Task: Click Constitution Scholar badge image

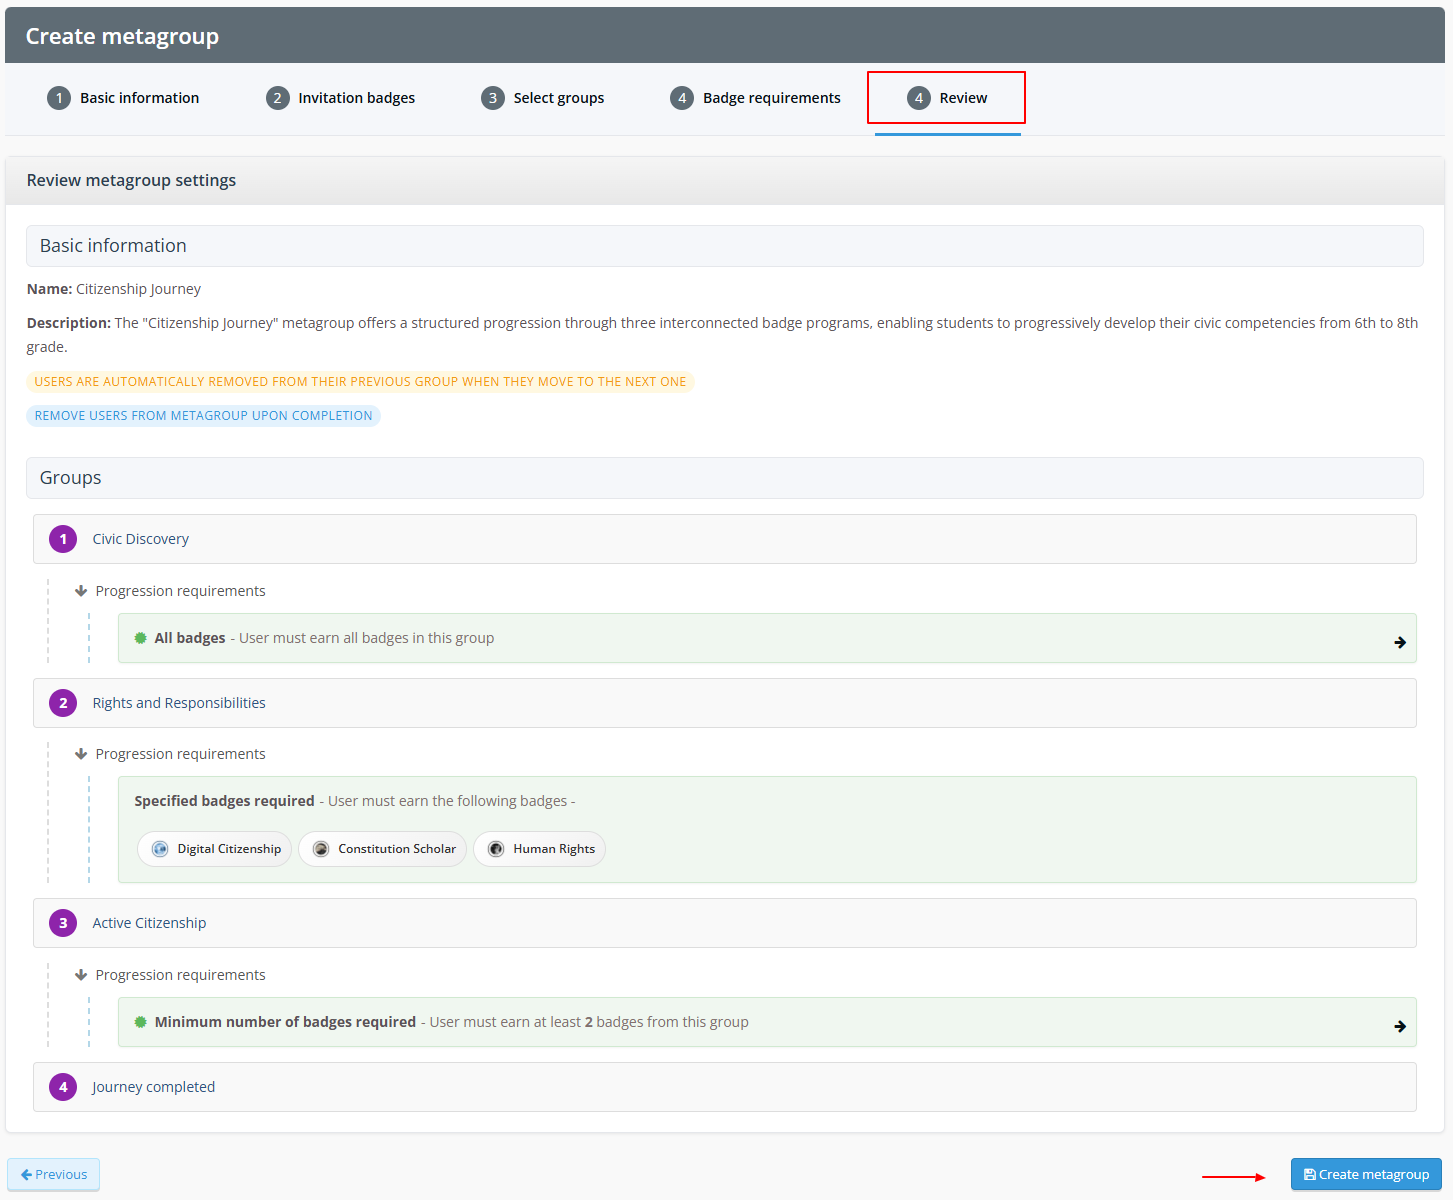Action: pyautogui.click(x=321, y=849)
